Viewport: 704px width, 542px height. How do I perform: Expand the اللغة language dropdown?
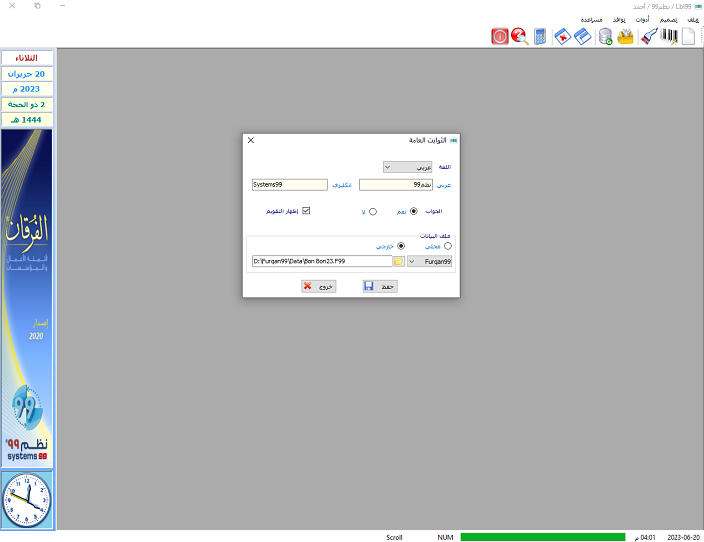(x=403, y=167)
